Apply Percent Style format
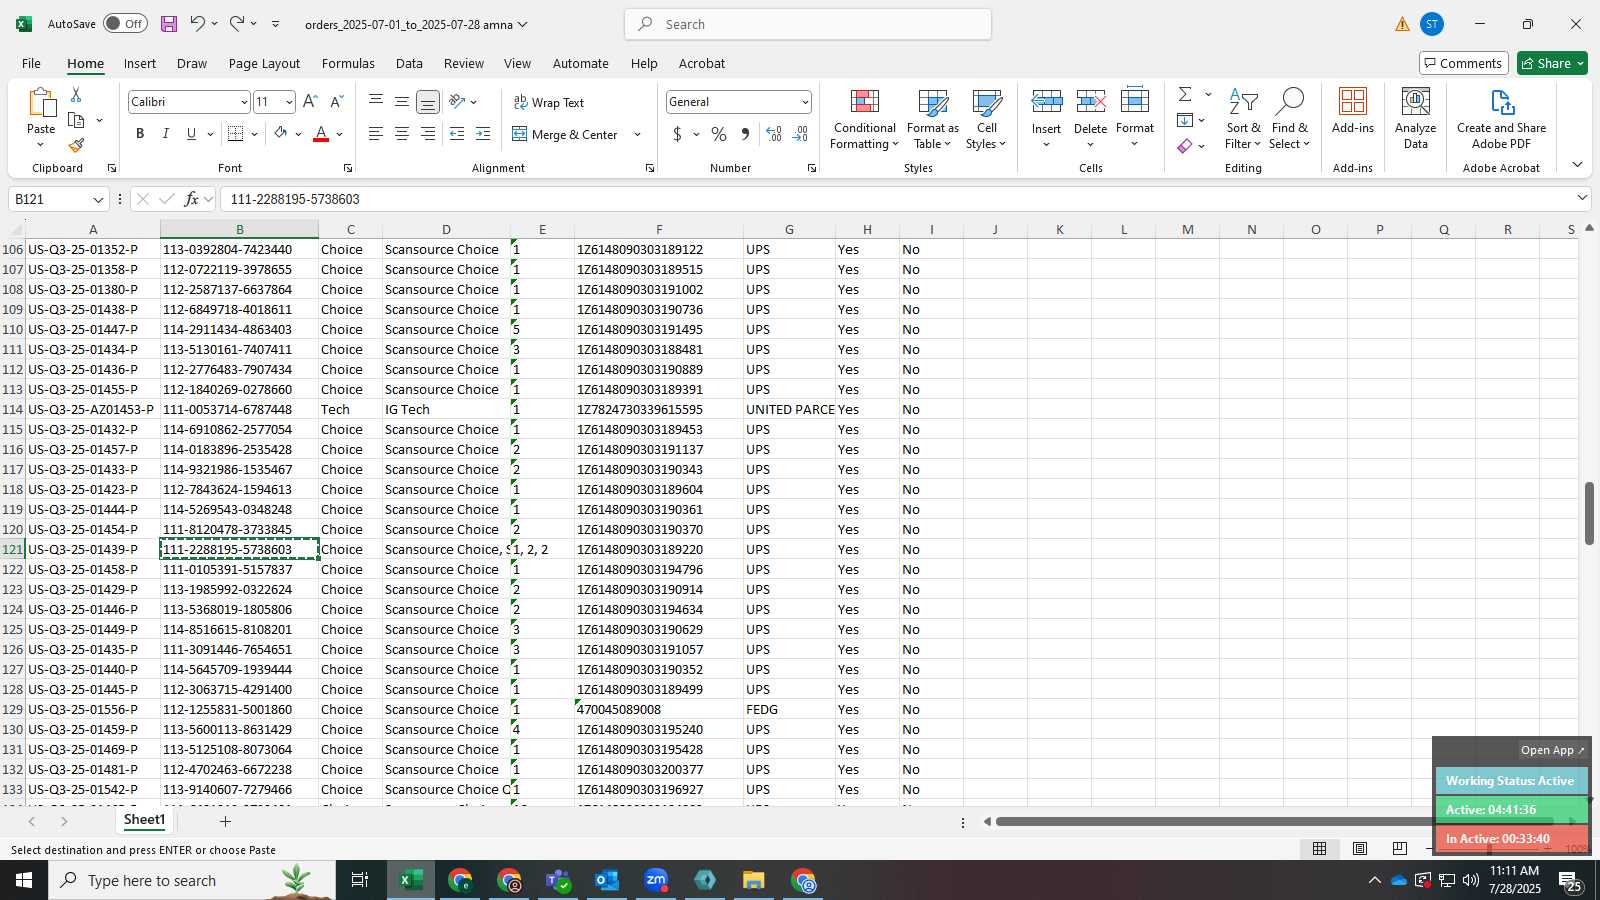 [x=719, y=134]
